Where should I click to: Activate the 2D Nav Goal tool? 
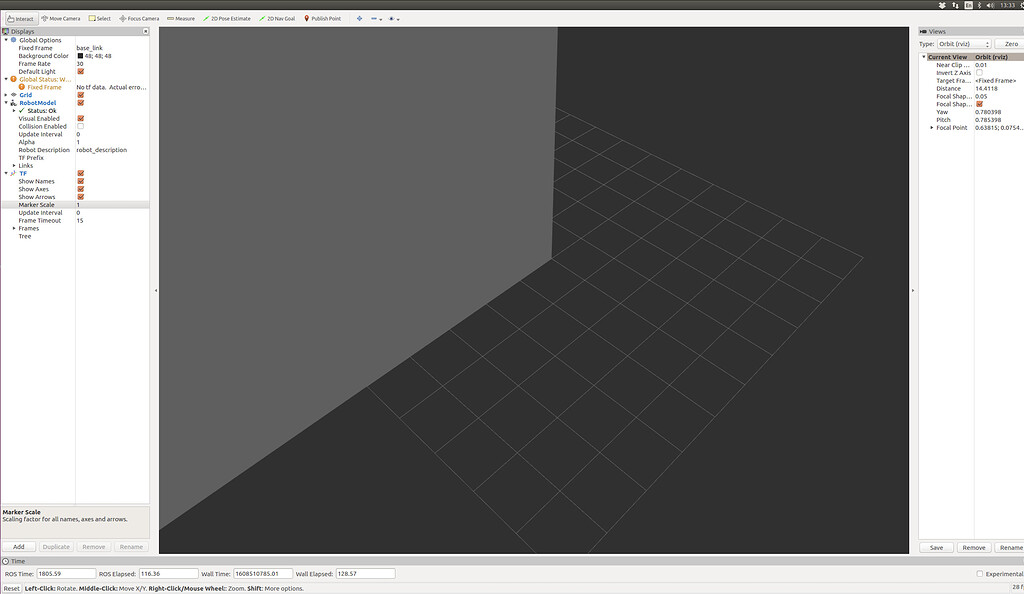point(281,17)
